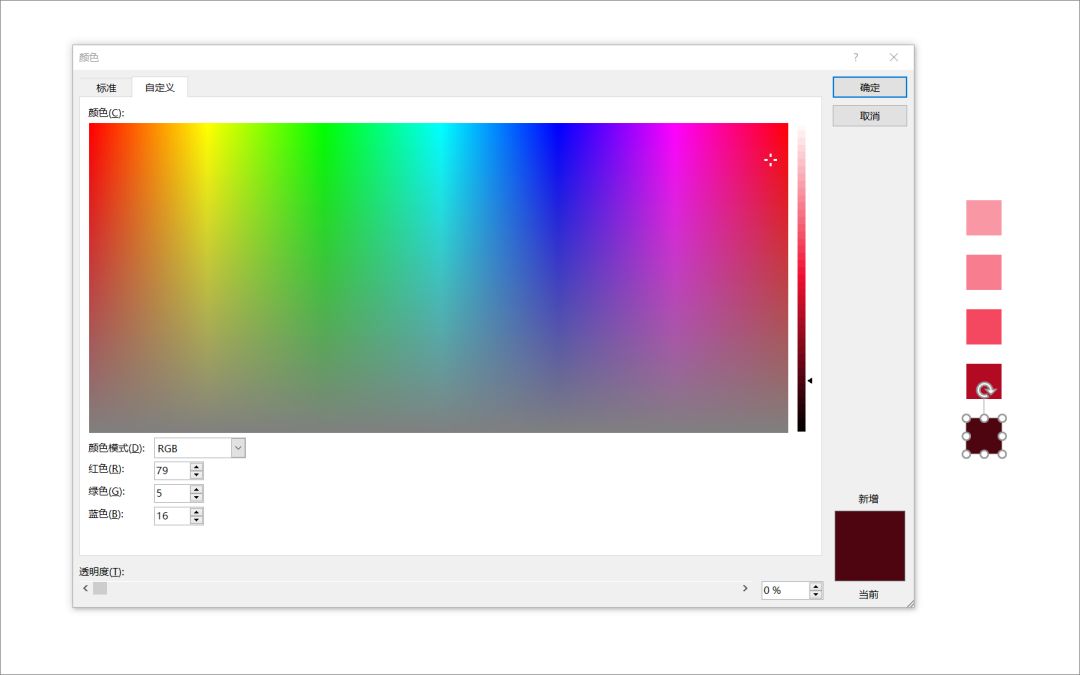Image resolution: width=1080 pixels, height=675 pixels.
Task: Decrease the 绿色 value with down arrow
Action: pyautogui.click(x=197, y=498)
